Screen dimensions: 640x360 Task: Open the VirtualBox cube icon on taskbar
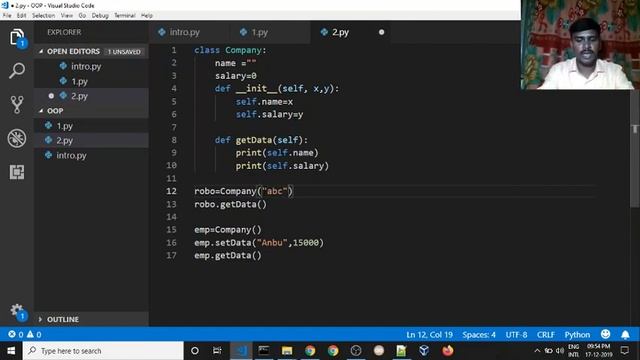424,351
